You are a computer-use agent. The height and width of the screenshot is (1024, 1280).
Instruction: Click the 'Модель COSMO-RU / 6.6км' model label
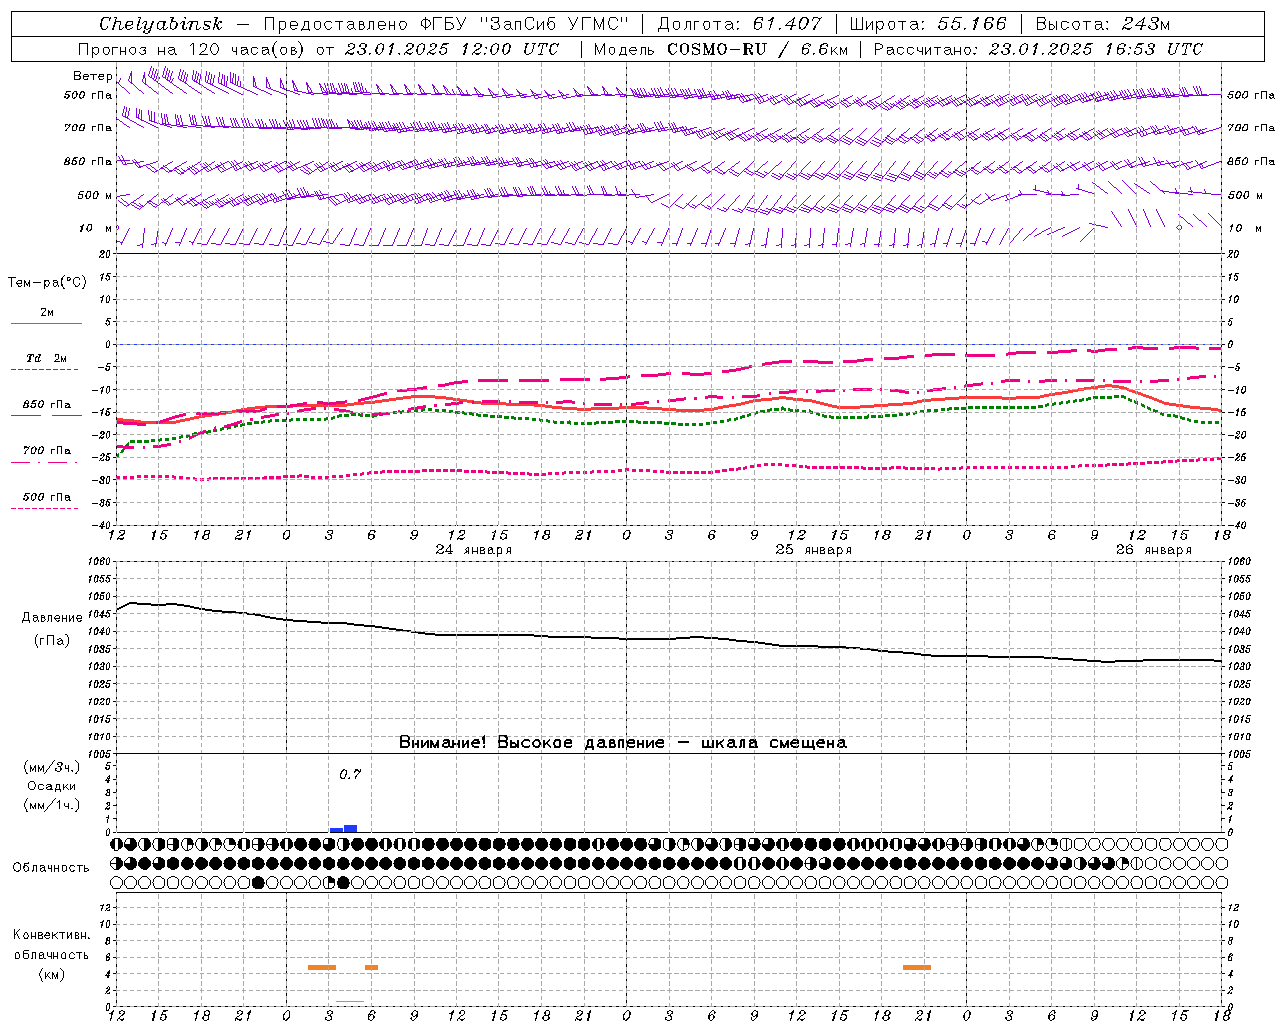pos(720,49)
